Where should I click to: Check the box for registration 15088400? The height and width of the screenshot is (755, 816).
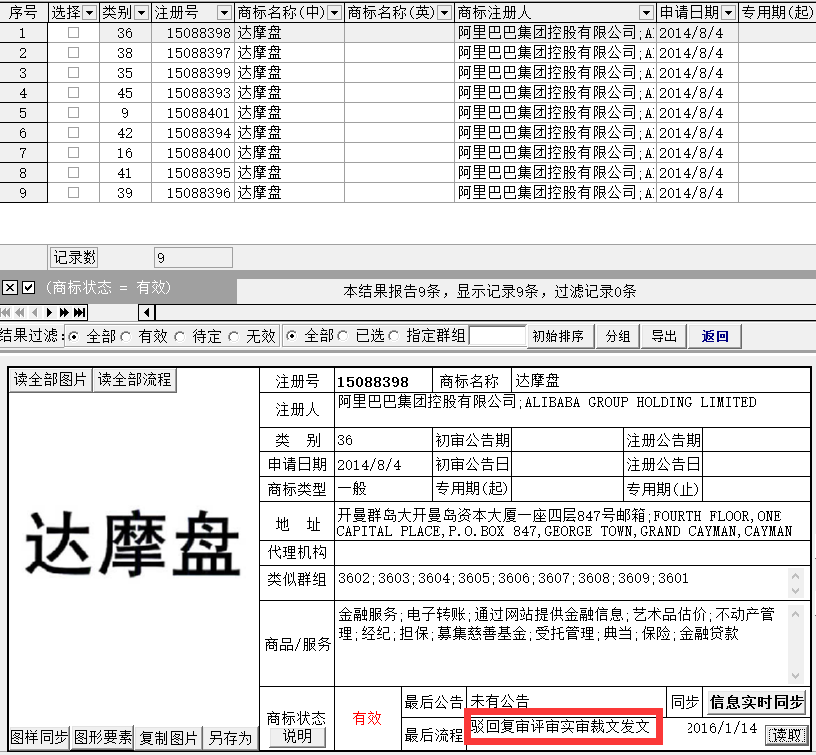click(73, 152)
